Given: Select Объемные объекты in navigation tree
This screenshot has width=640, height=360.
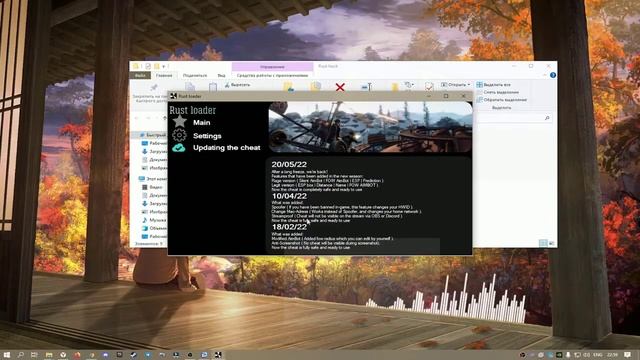Looking at the screenshot, I should pyautogui.click(x=154, y=228).
